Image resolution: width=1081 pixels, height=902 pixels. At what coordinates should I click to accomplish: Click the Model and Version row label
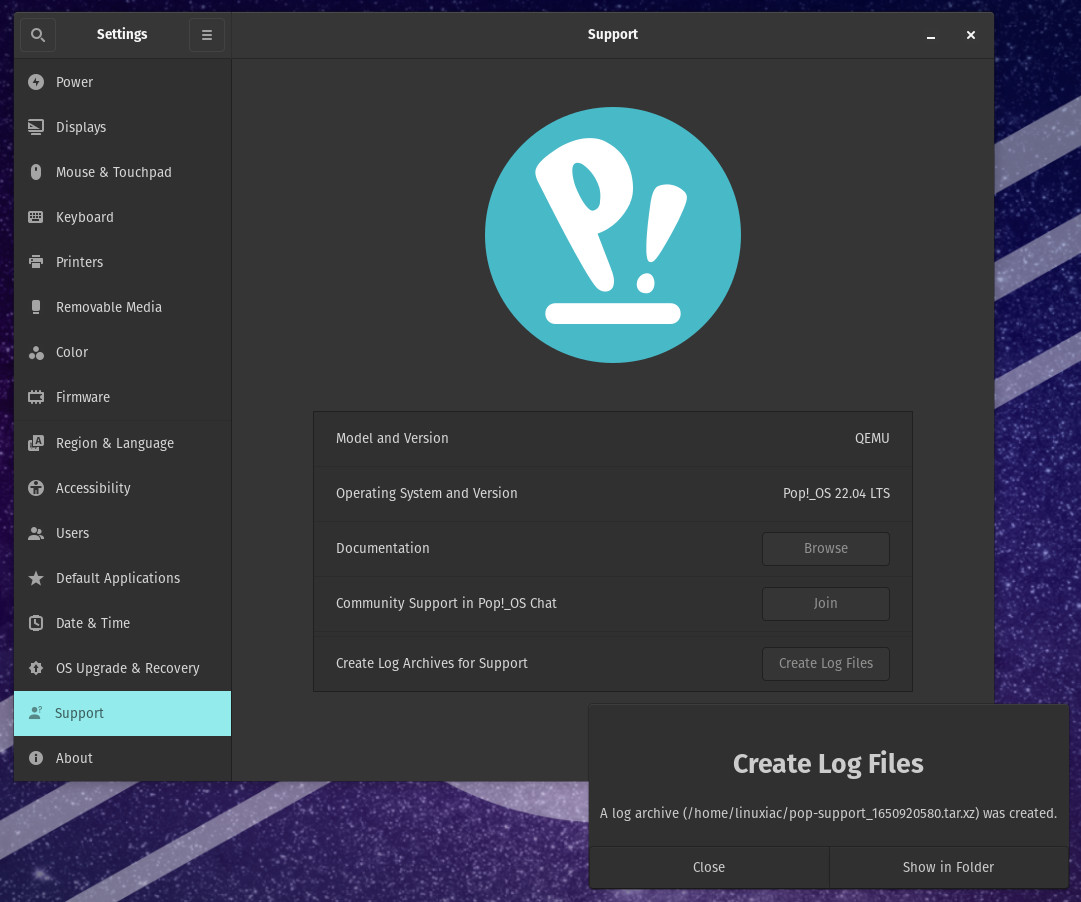(x=392, y=438)
